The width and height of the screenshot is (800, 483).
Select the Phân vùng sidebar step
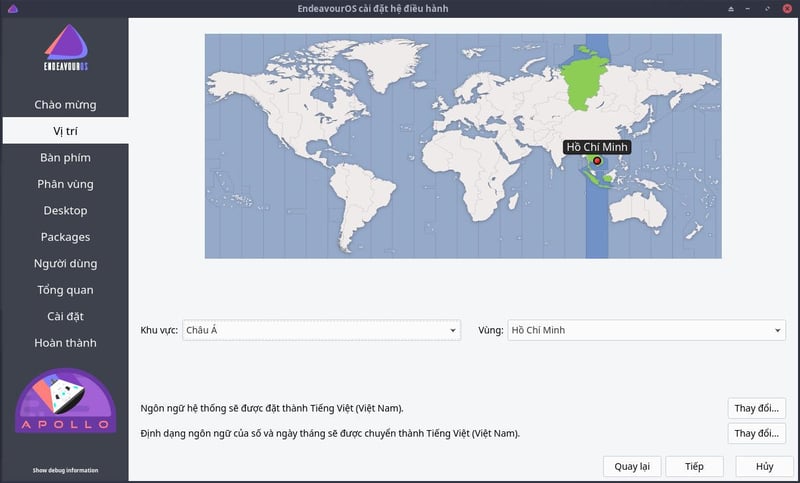pos(65,184)
